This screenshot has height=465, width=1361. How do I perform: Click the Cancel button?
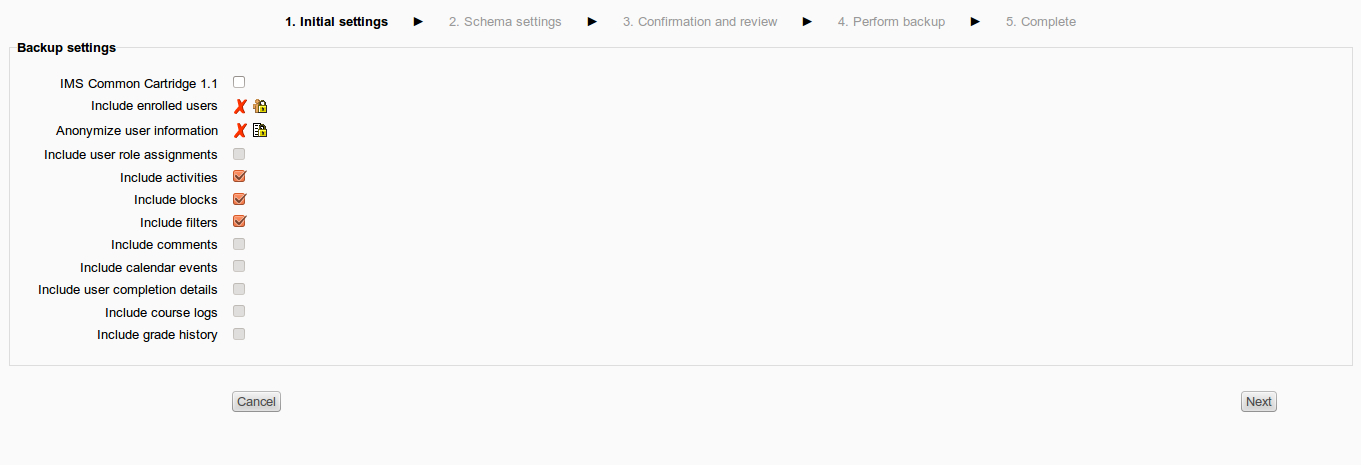pyautogui.click(x=256, y=401)
